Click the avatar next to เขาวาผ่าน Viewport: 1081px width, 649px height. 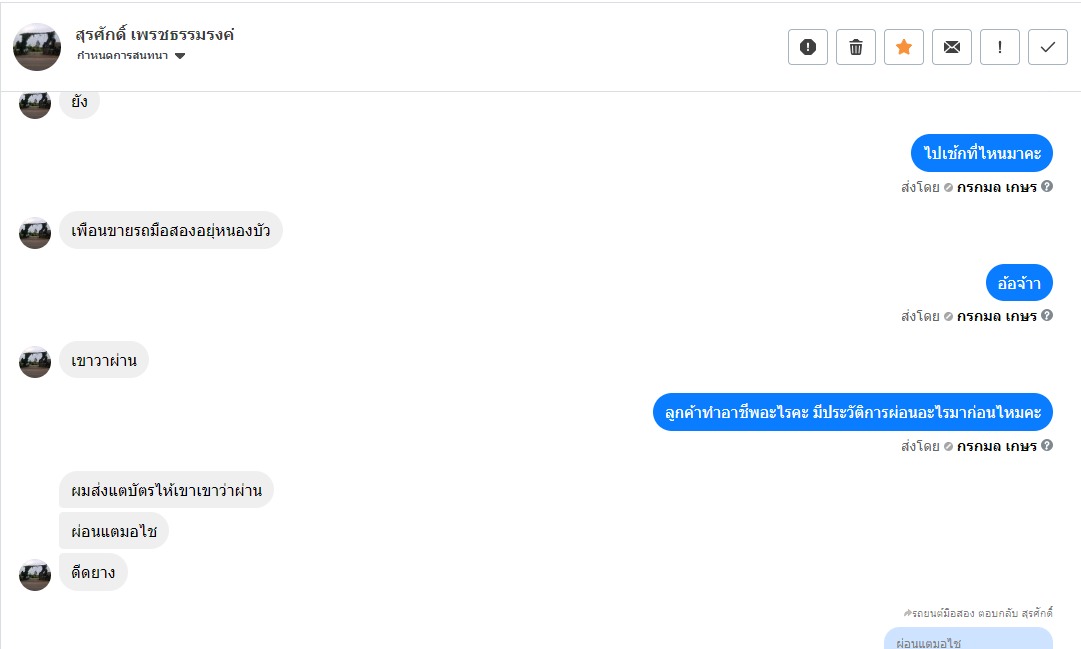(x=35, y=361)
